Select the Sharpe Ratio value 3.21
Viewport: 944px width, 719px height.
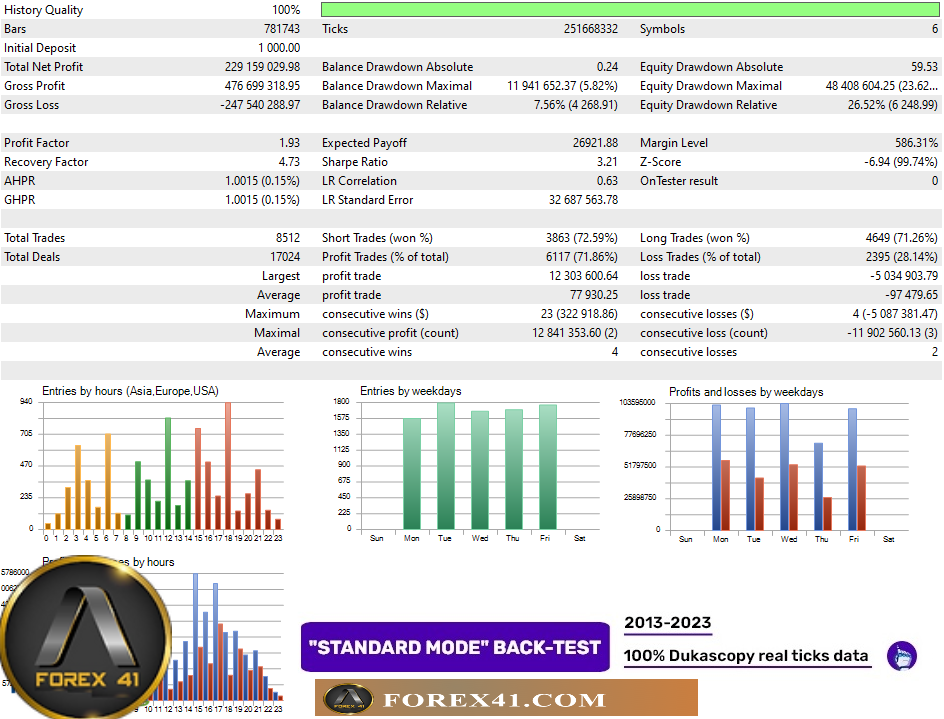(x=607, y=162)
